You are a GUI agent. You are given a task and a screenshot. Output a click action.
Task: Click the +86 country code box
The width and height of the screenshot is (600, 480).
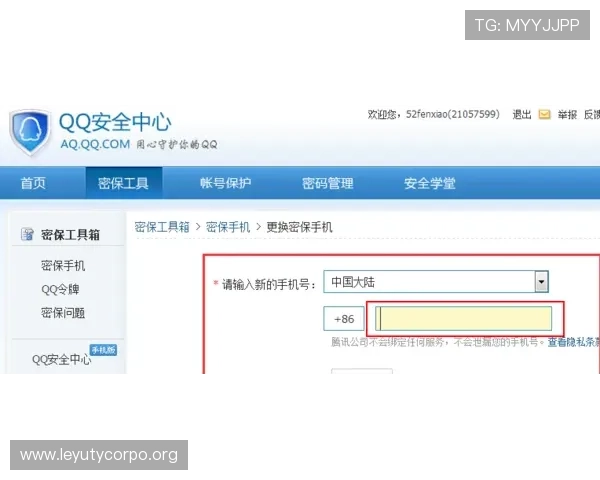344,318
